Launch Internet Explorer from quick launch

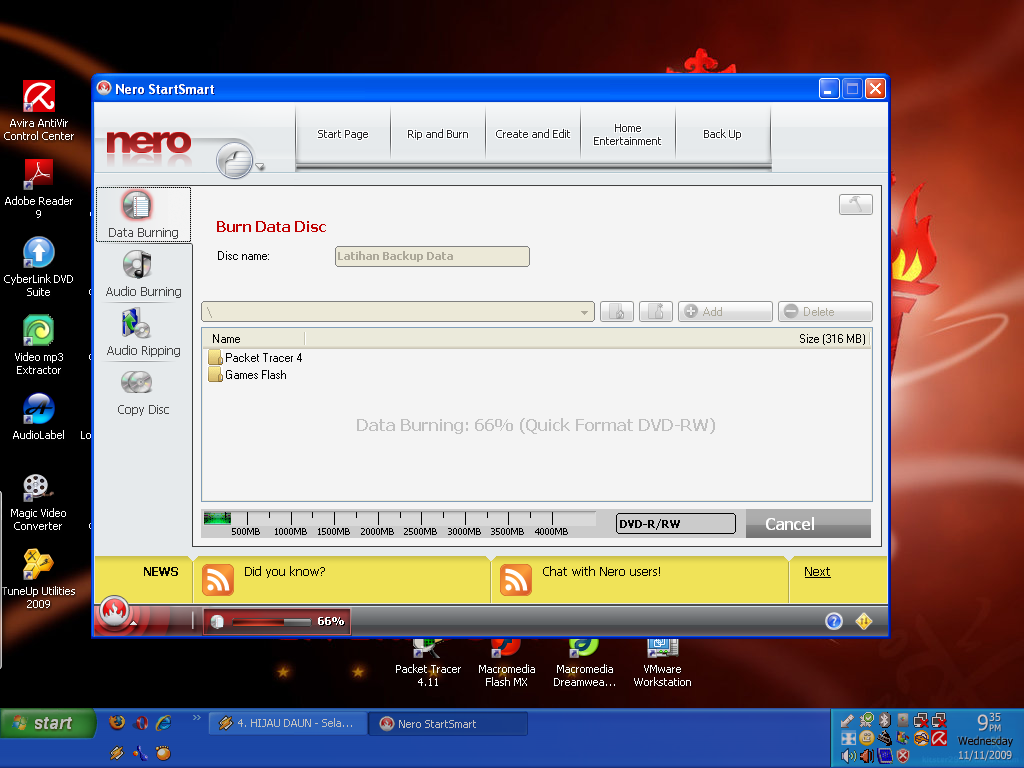pyautogui.click(x=164, y=722)
